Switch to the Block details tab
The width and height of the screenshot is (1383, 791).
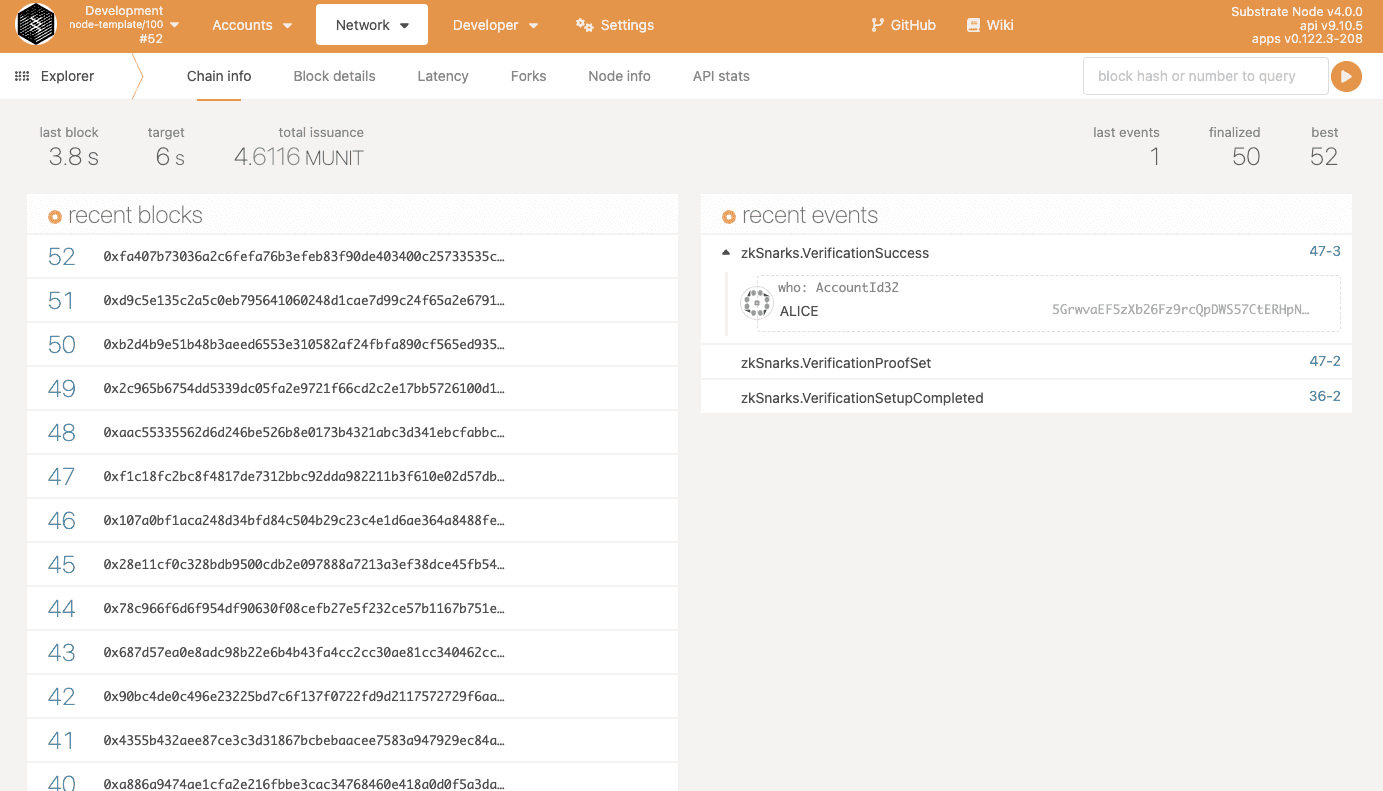pos(334,75)
